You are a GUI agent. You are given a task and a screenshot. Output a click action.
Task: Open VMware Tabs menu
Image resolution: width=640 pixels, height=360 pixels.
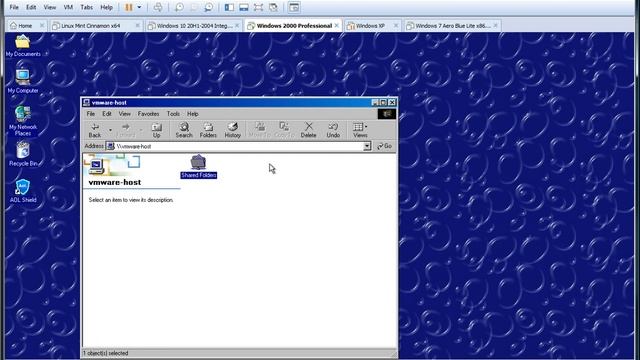click(x=87, y=7)
